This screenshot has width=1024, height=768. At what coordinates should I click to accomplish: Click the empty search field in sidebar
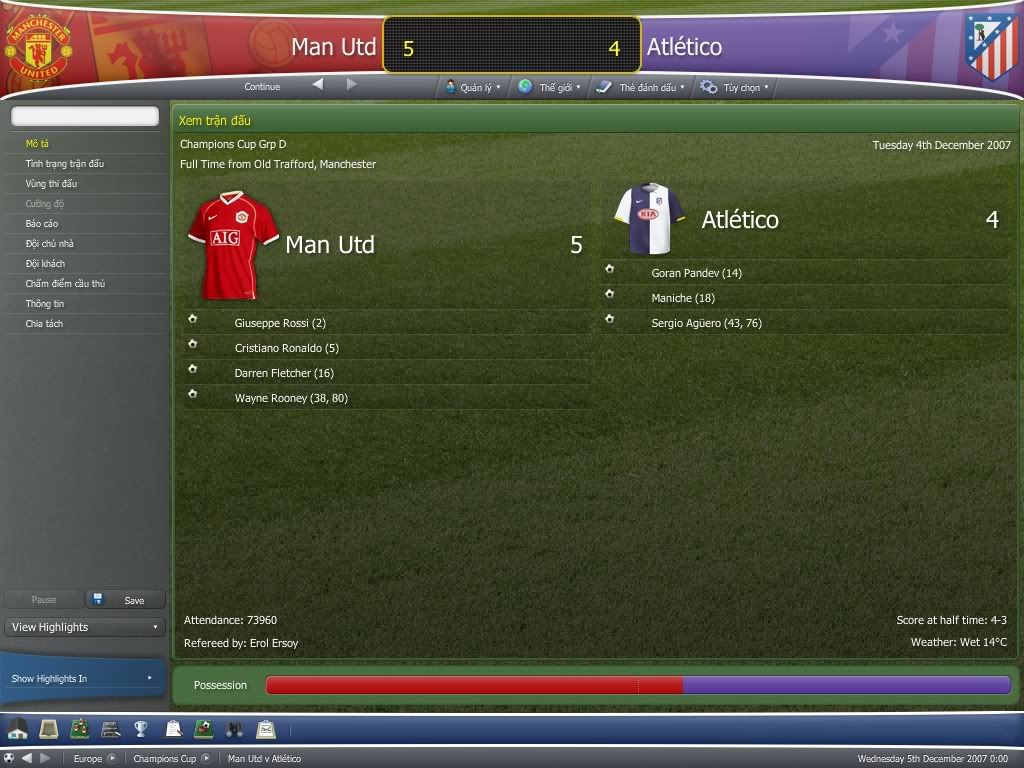coord(85,116)
